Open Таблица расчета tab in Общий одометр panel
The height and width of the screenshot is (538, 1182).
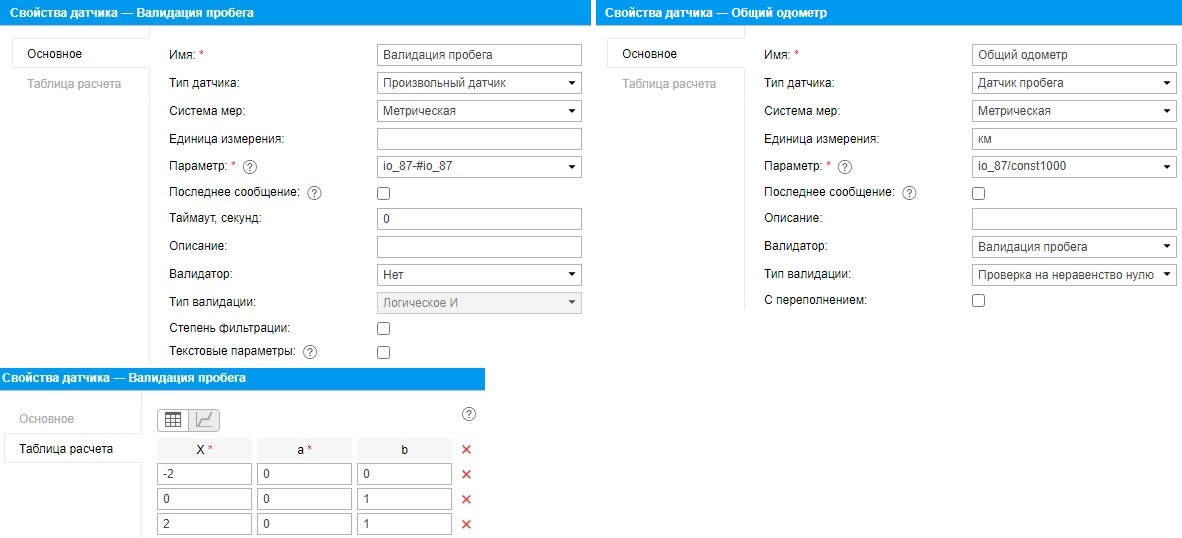click(668, 83)
